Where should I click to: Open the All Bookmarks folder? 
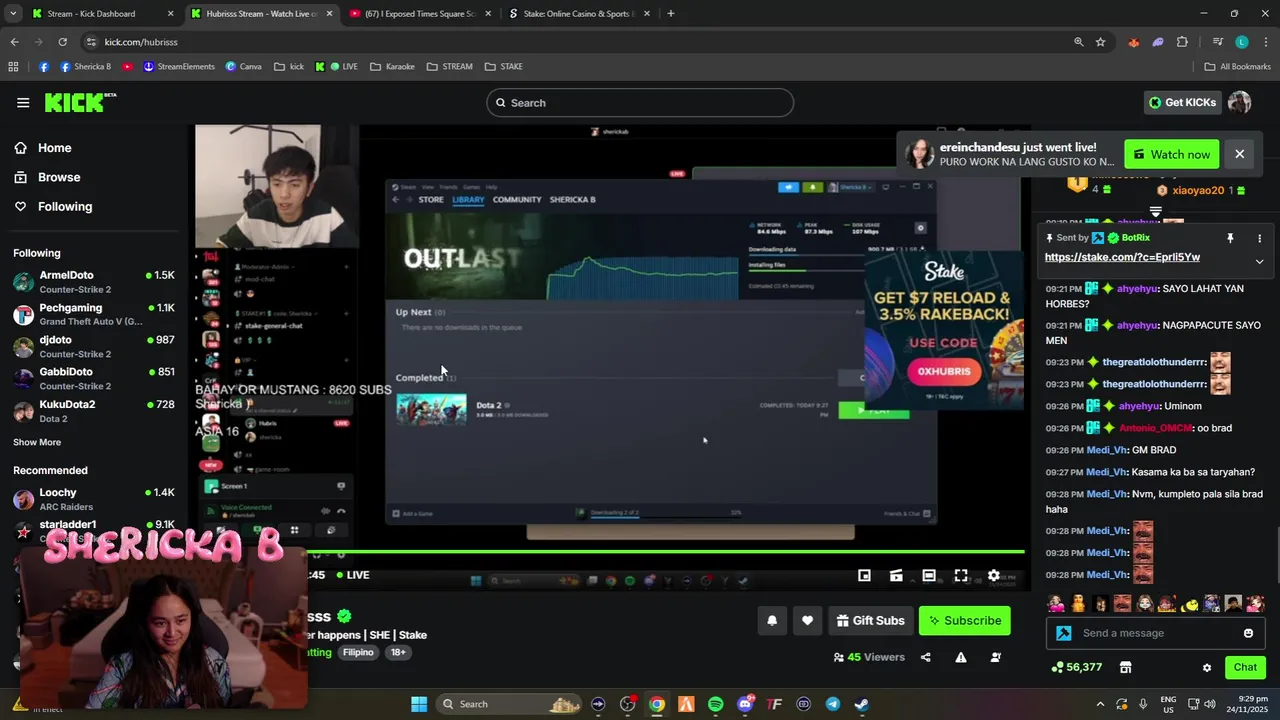tap(1237, 67)
